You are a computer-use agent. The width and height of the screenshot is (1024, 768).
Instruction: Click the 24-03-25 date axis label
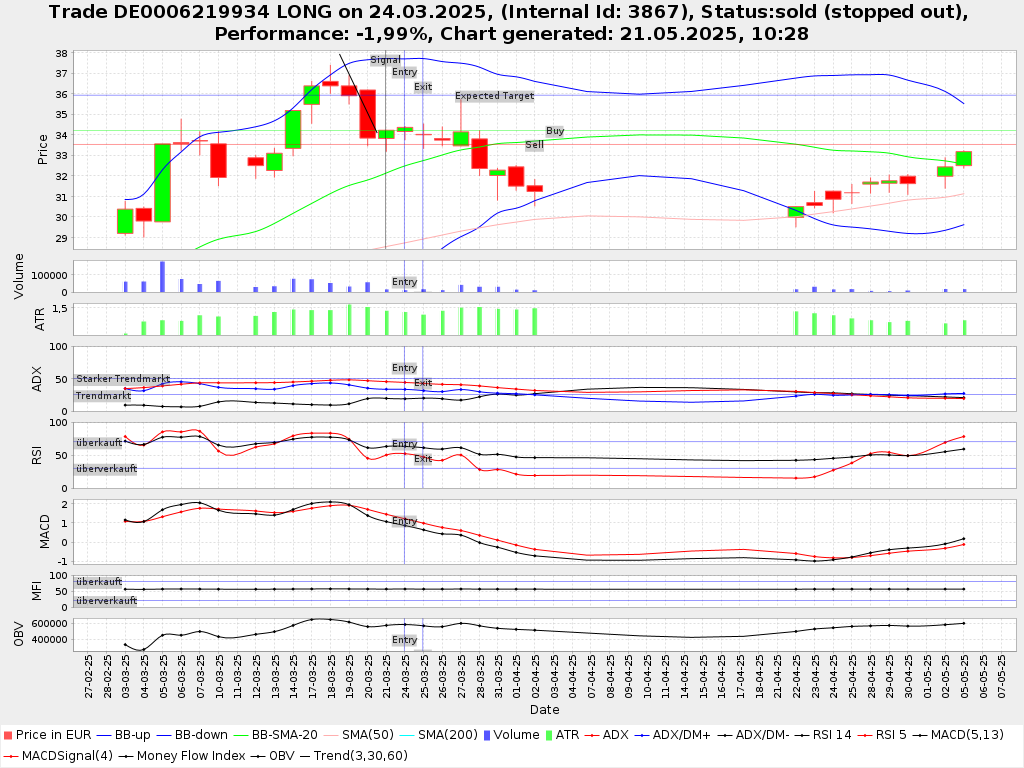[405, 678]
